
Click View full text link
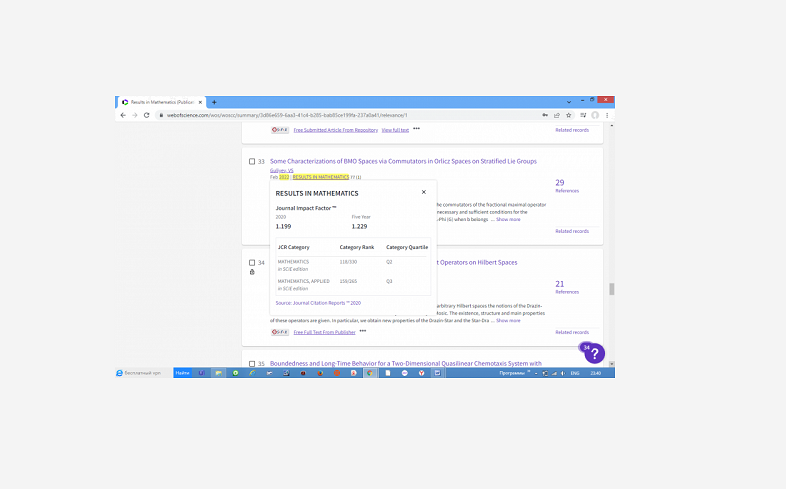[395, 130]
